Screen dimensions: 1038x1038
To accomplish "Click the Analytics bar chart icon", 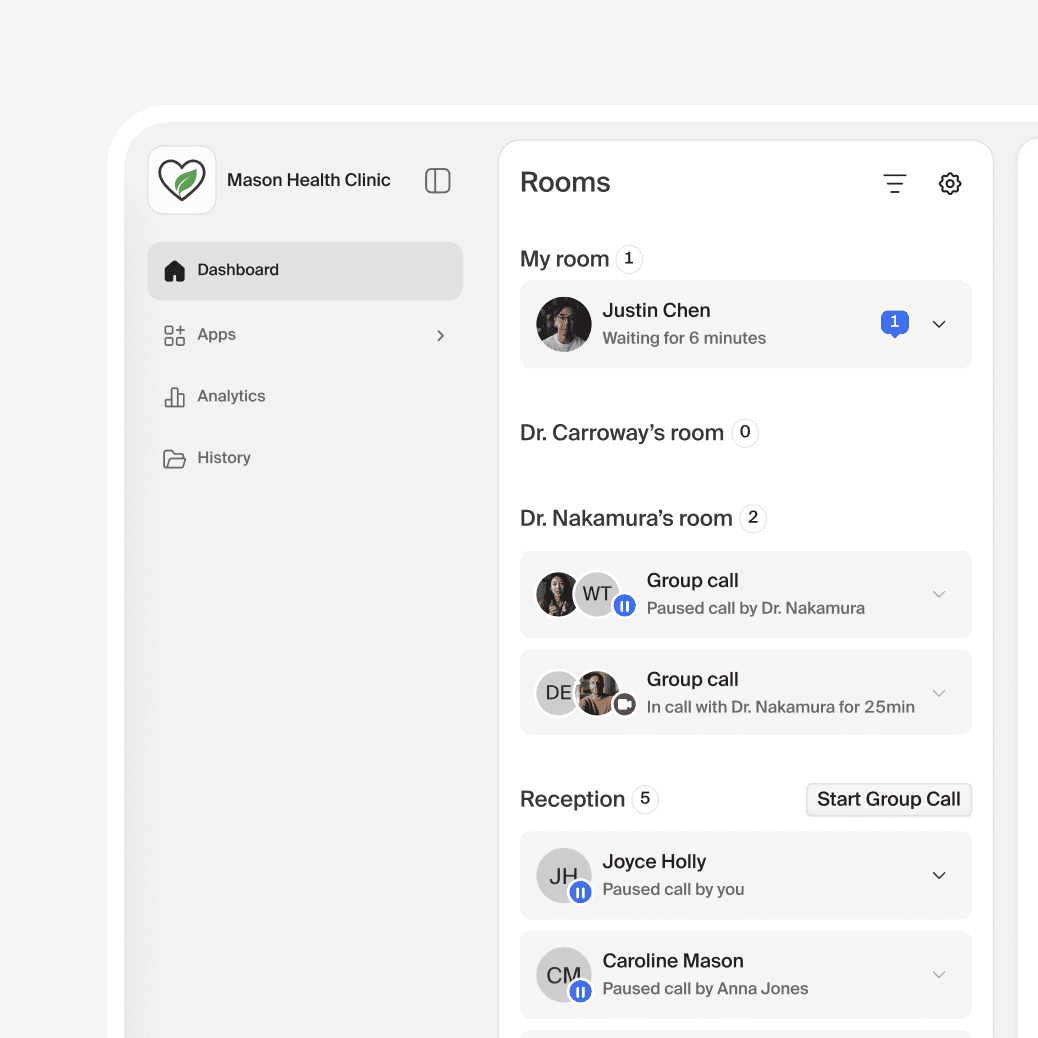I will pyautogui.click(x=175, y=397).
